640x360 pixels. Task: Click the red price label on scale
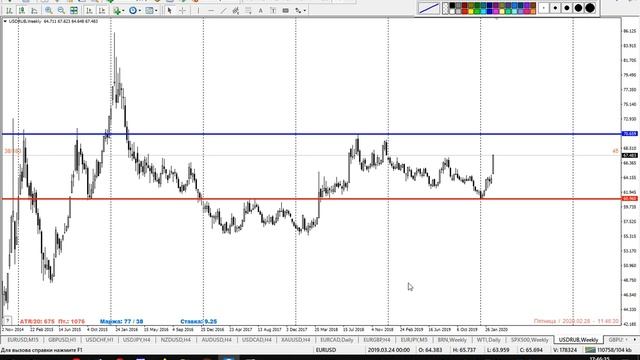pyautogui.click(x=629, y=199)
